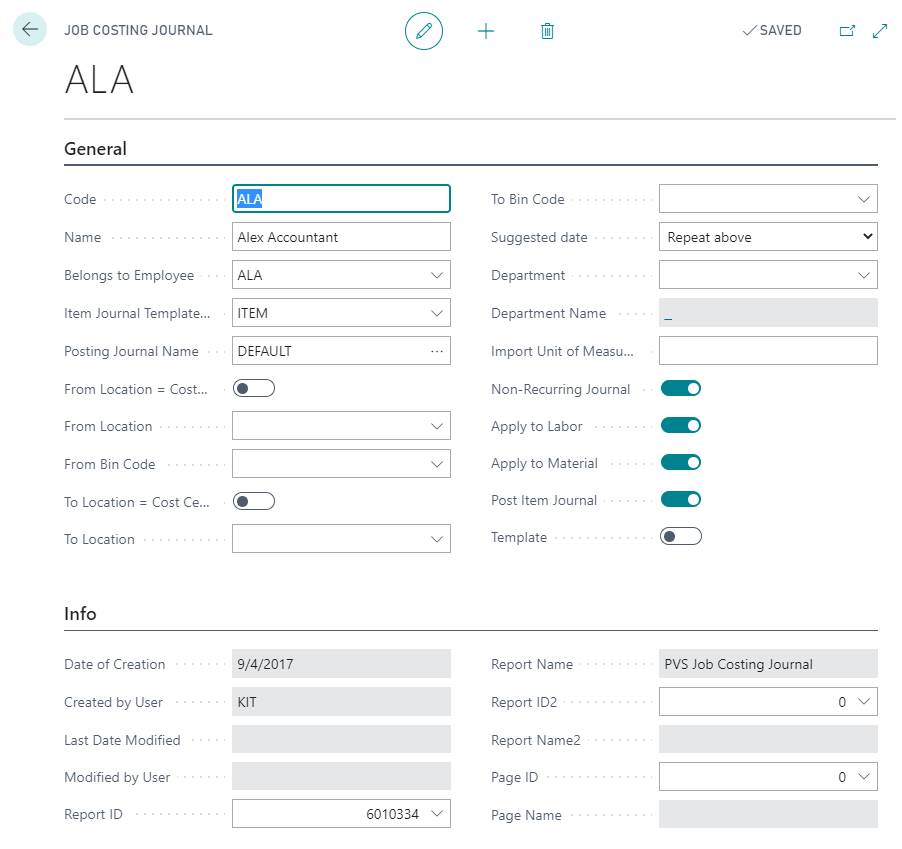Image resolution: width=902 pixels, height=849 pixels.
Task: Expand From Location dropdown
Action: coord(437,426)
